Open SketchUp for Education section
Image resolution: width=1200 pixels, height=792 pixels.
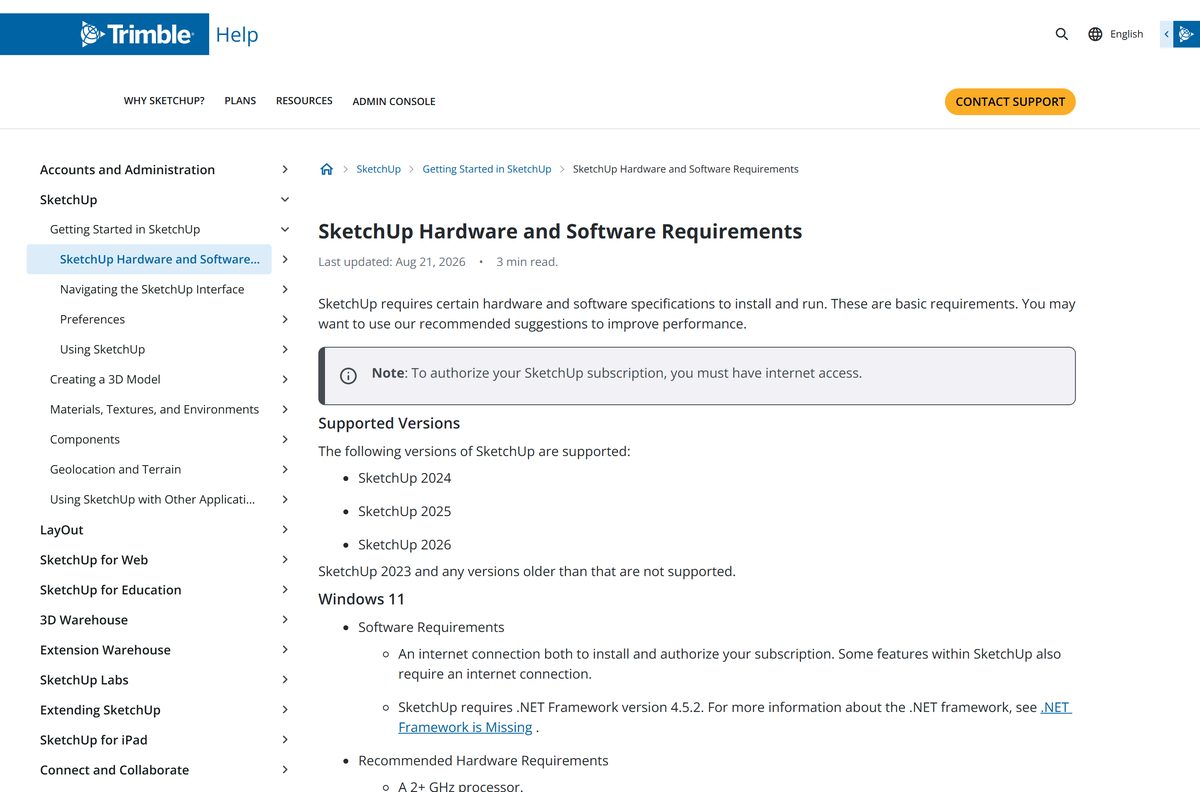(111, 590)
